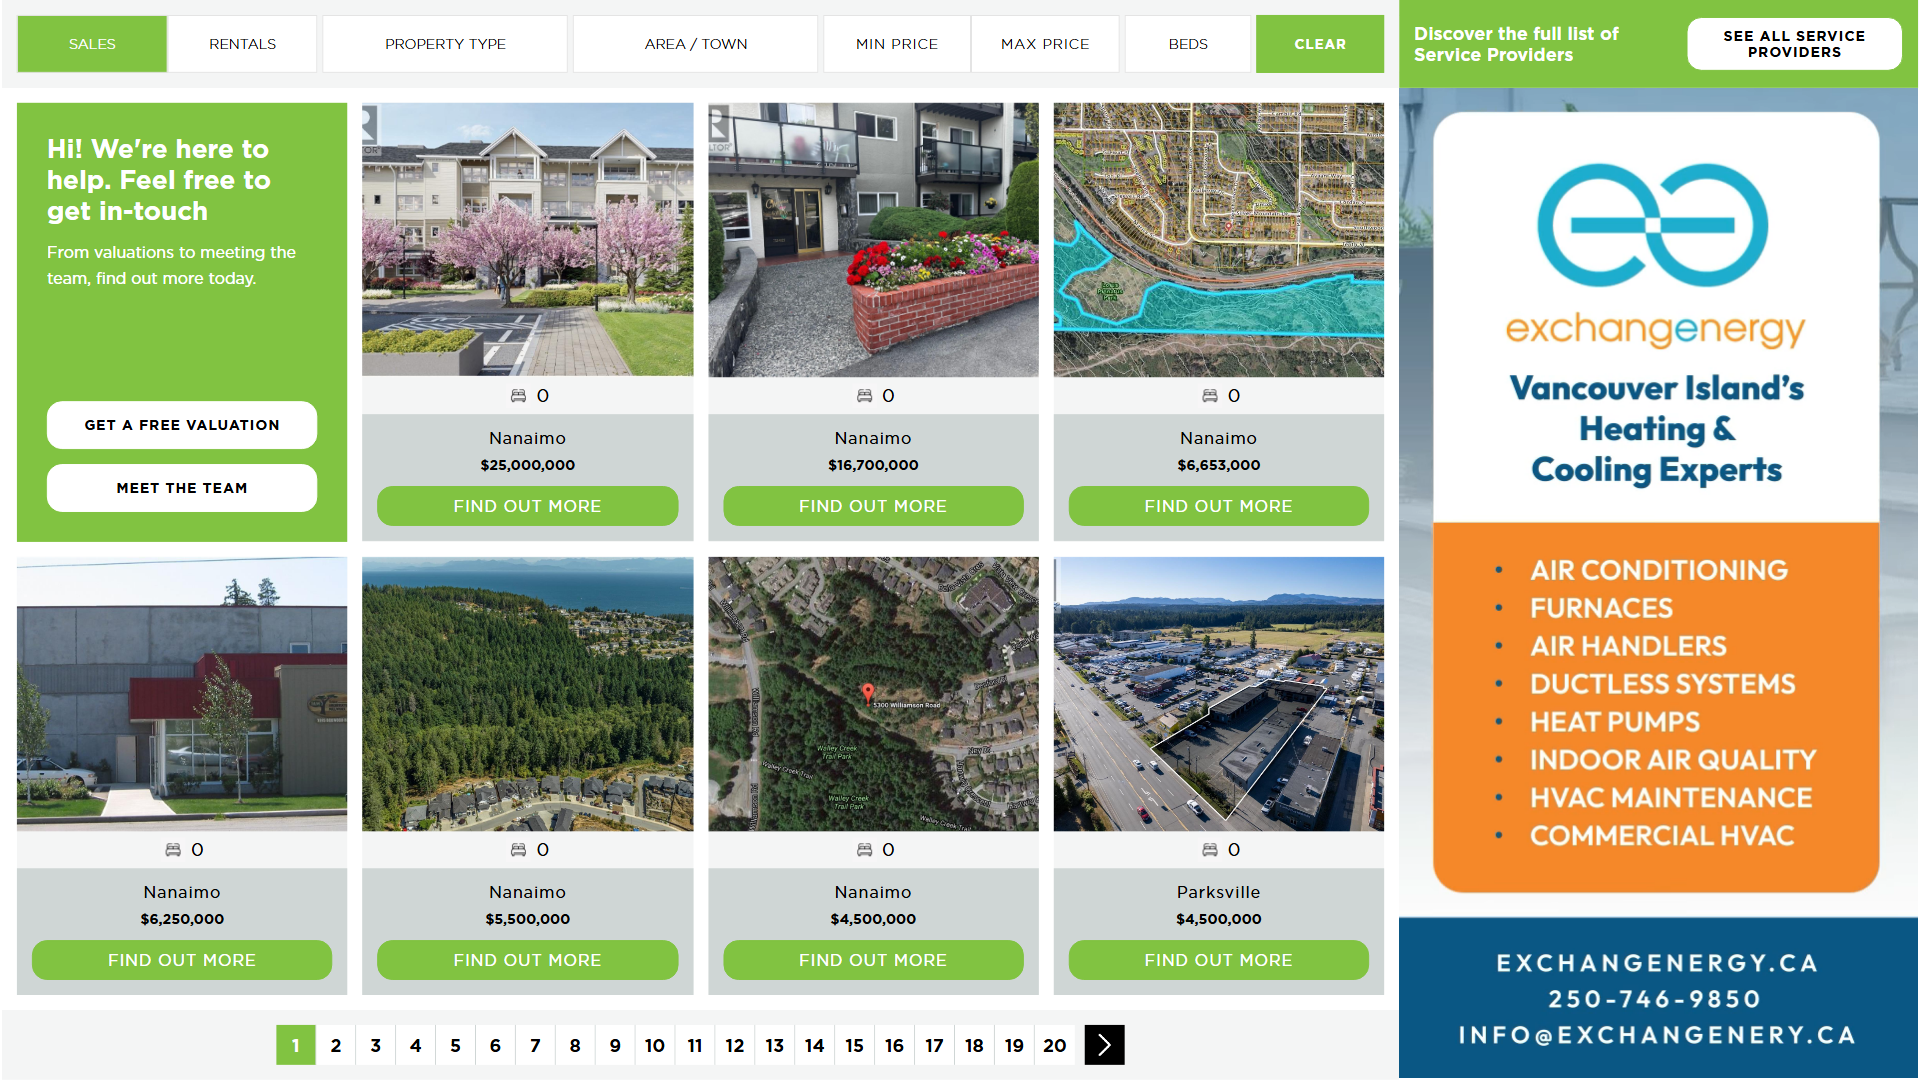Expand the Area / Town filter
The width and height of the screenshot is (1920, 1080).
(x=695, y=44)
